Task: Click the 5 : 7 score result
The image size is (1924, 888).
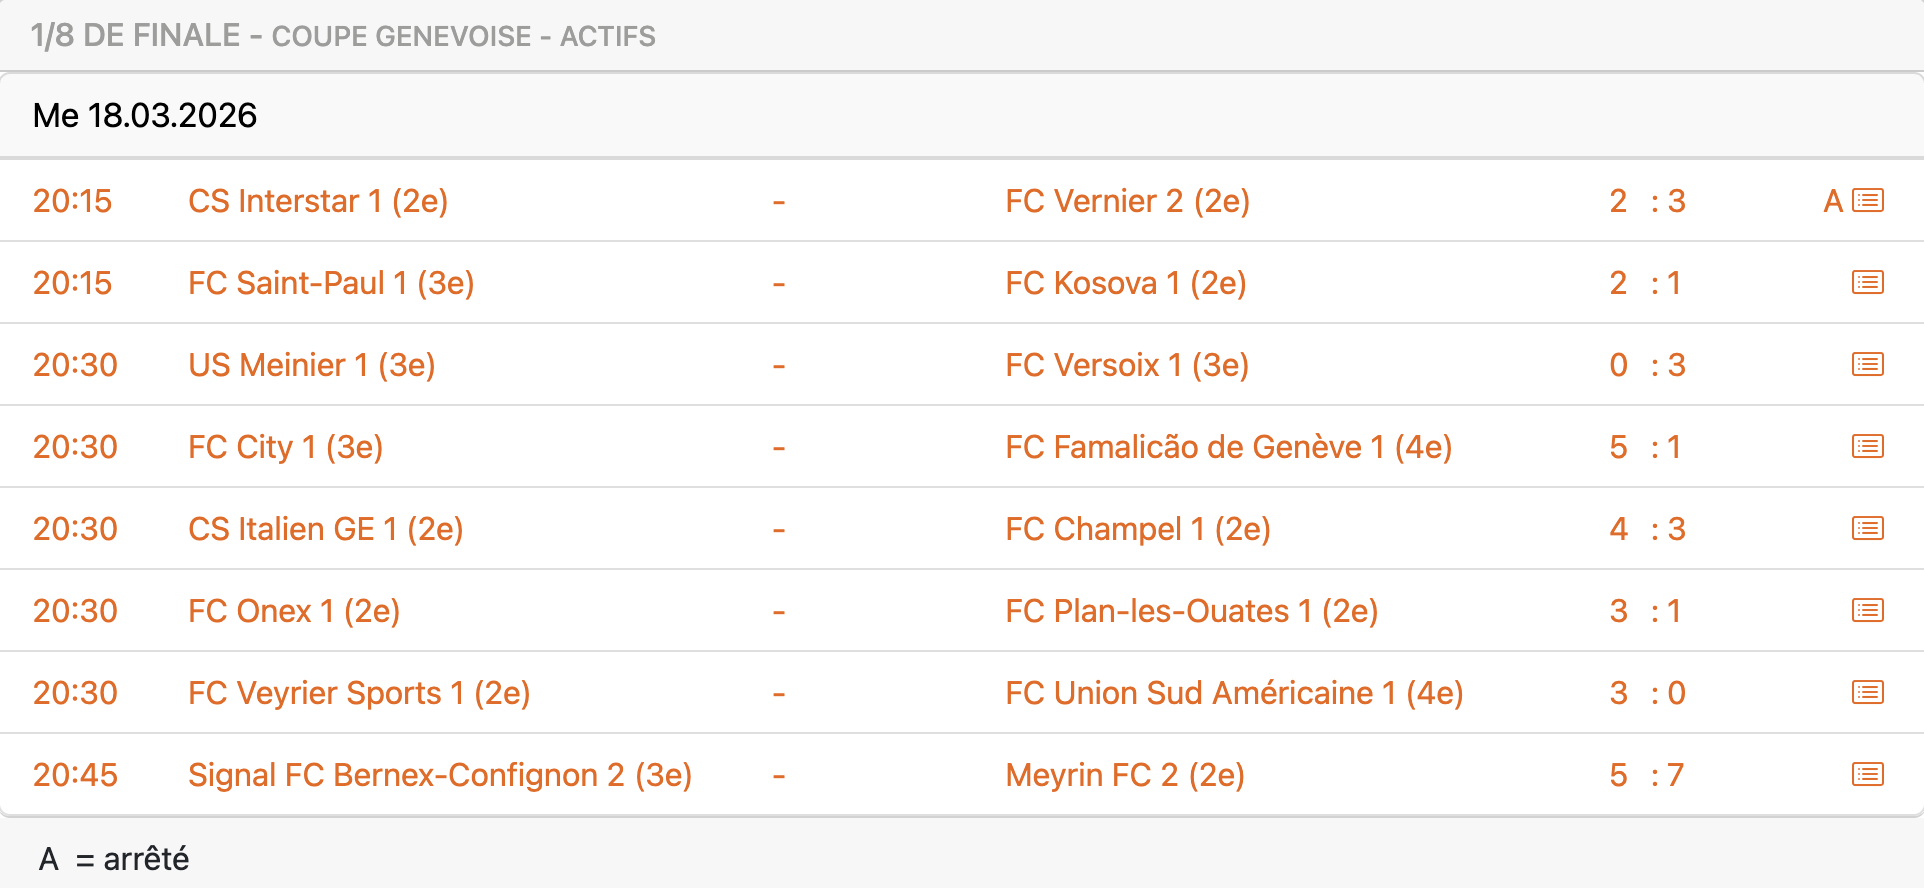Action: pos(1647,775)
